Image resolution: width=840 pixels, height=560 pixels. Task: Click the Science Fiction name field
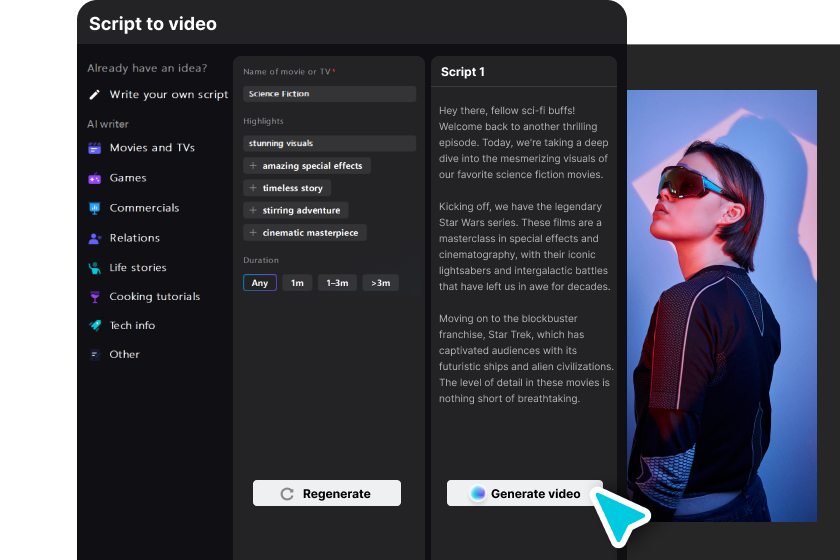pyautogui.click(x=329, y=94)
